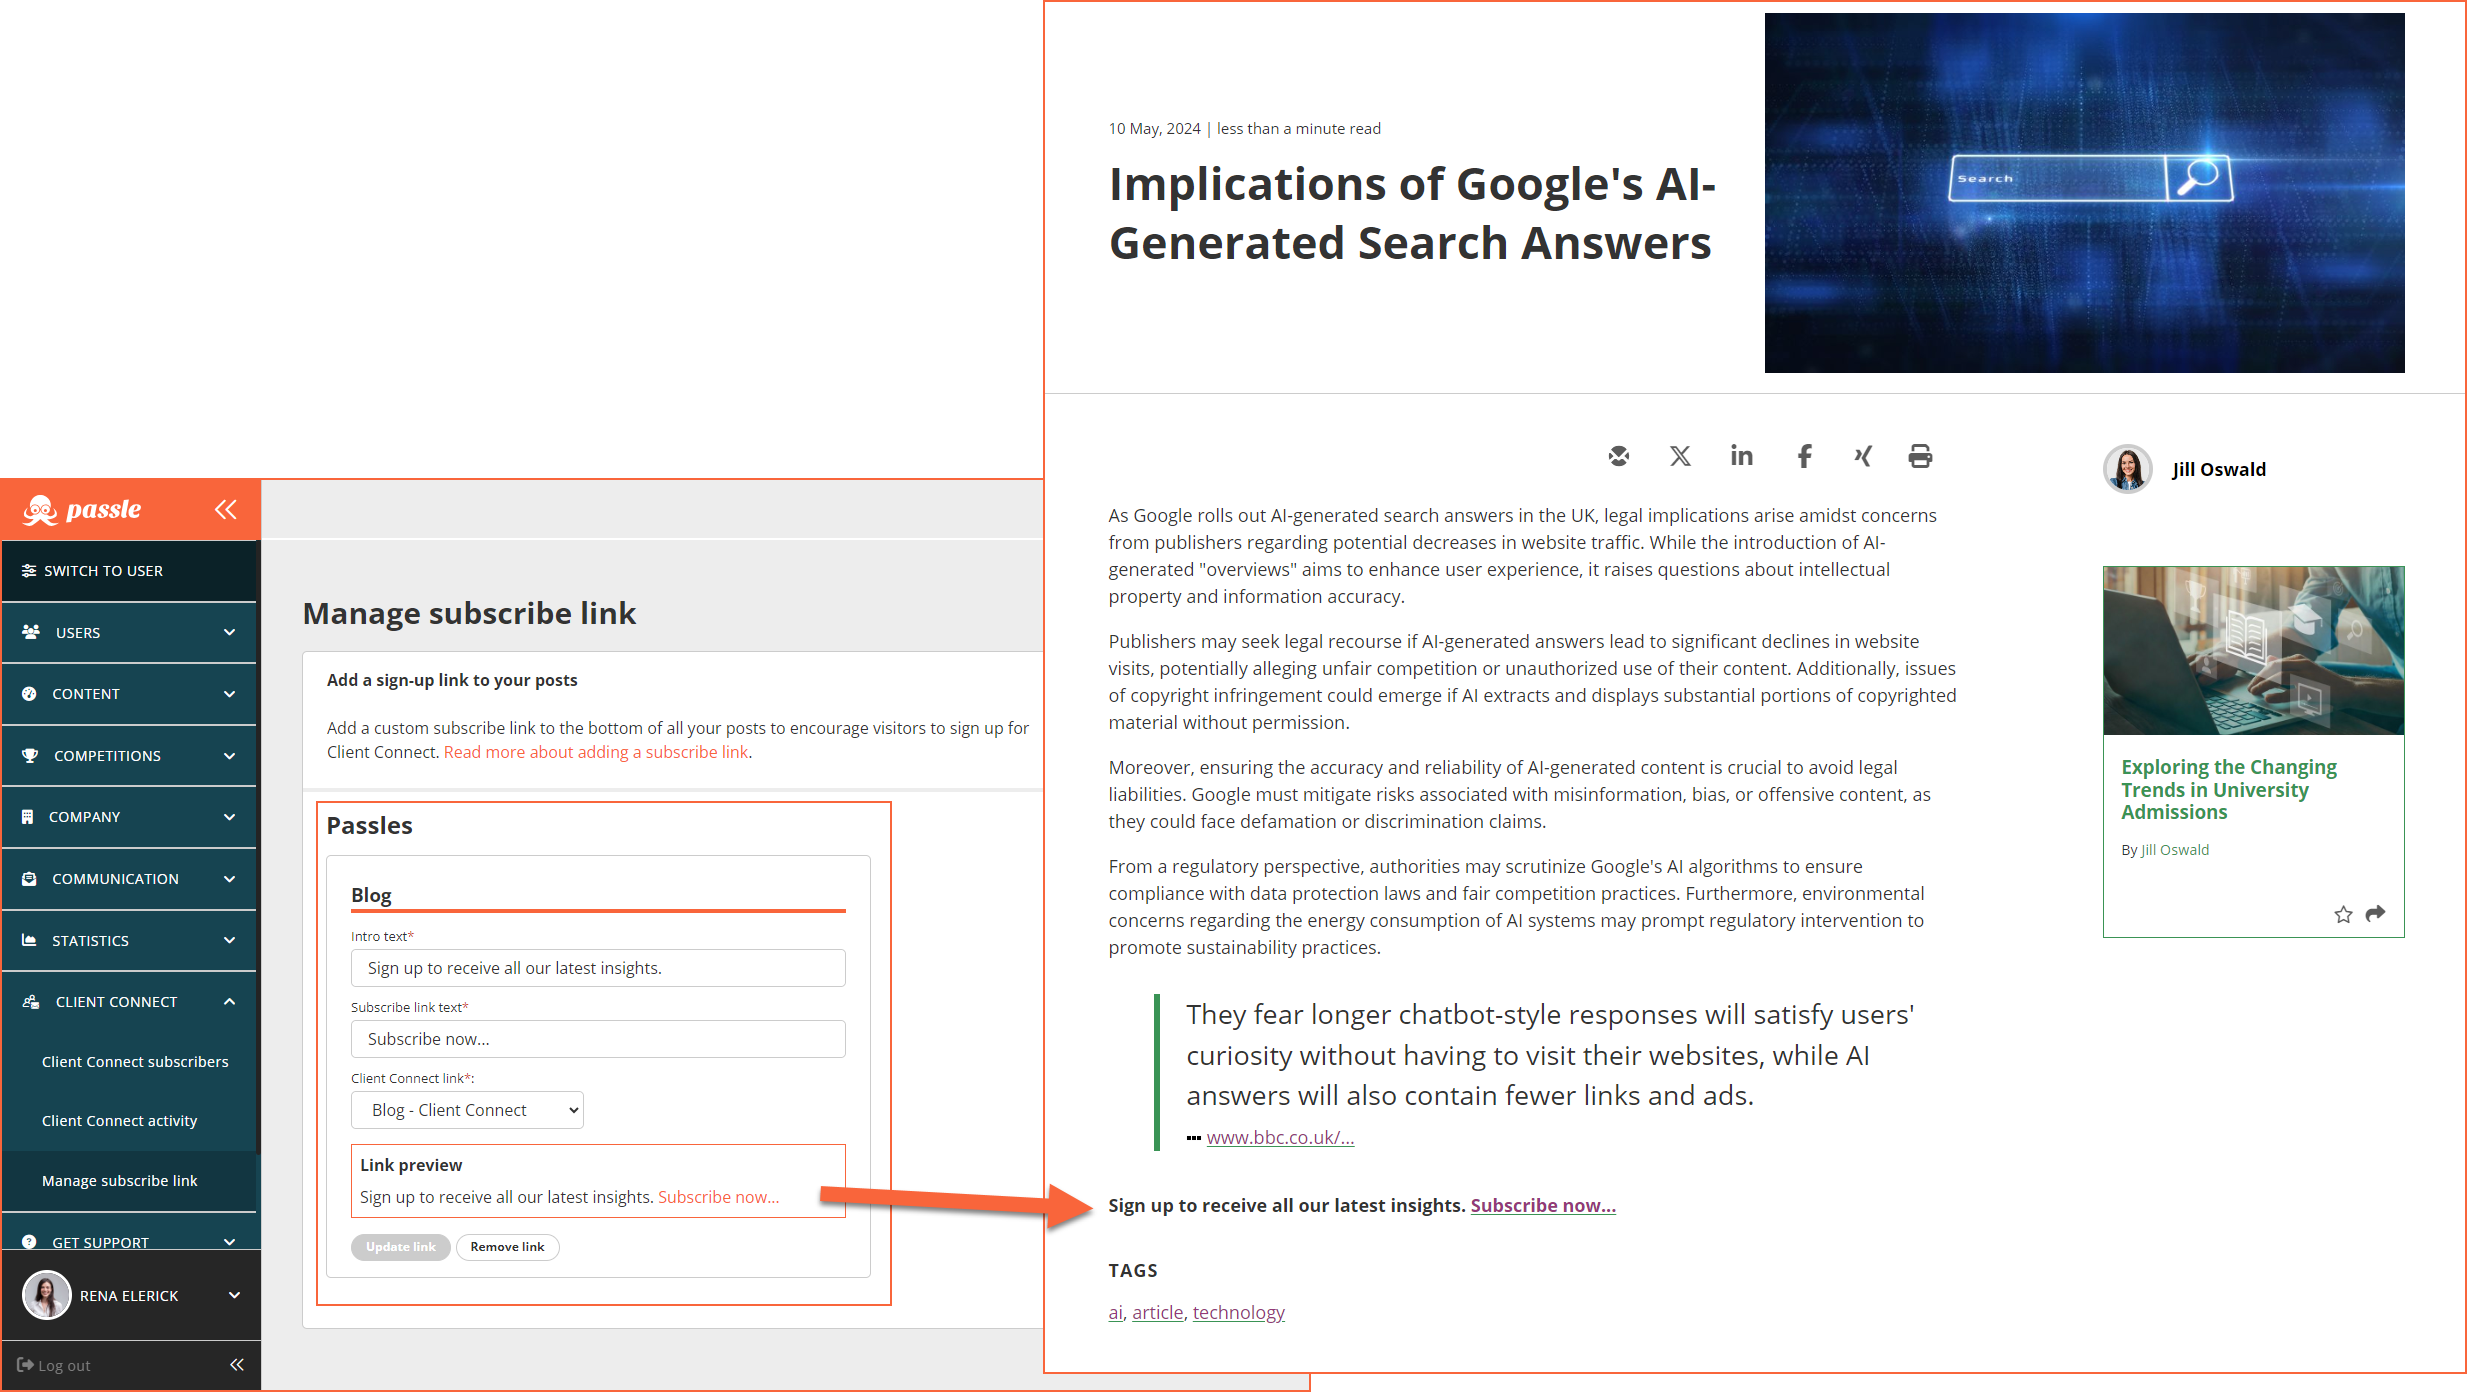Click the Log out link text
This screenshot has width=2467, height=1392.
tap(64, 1365)
